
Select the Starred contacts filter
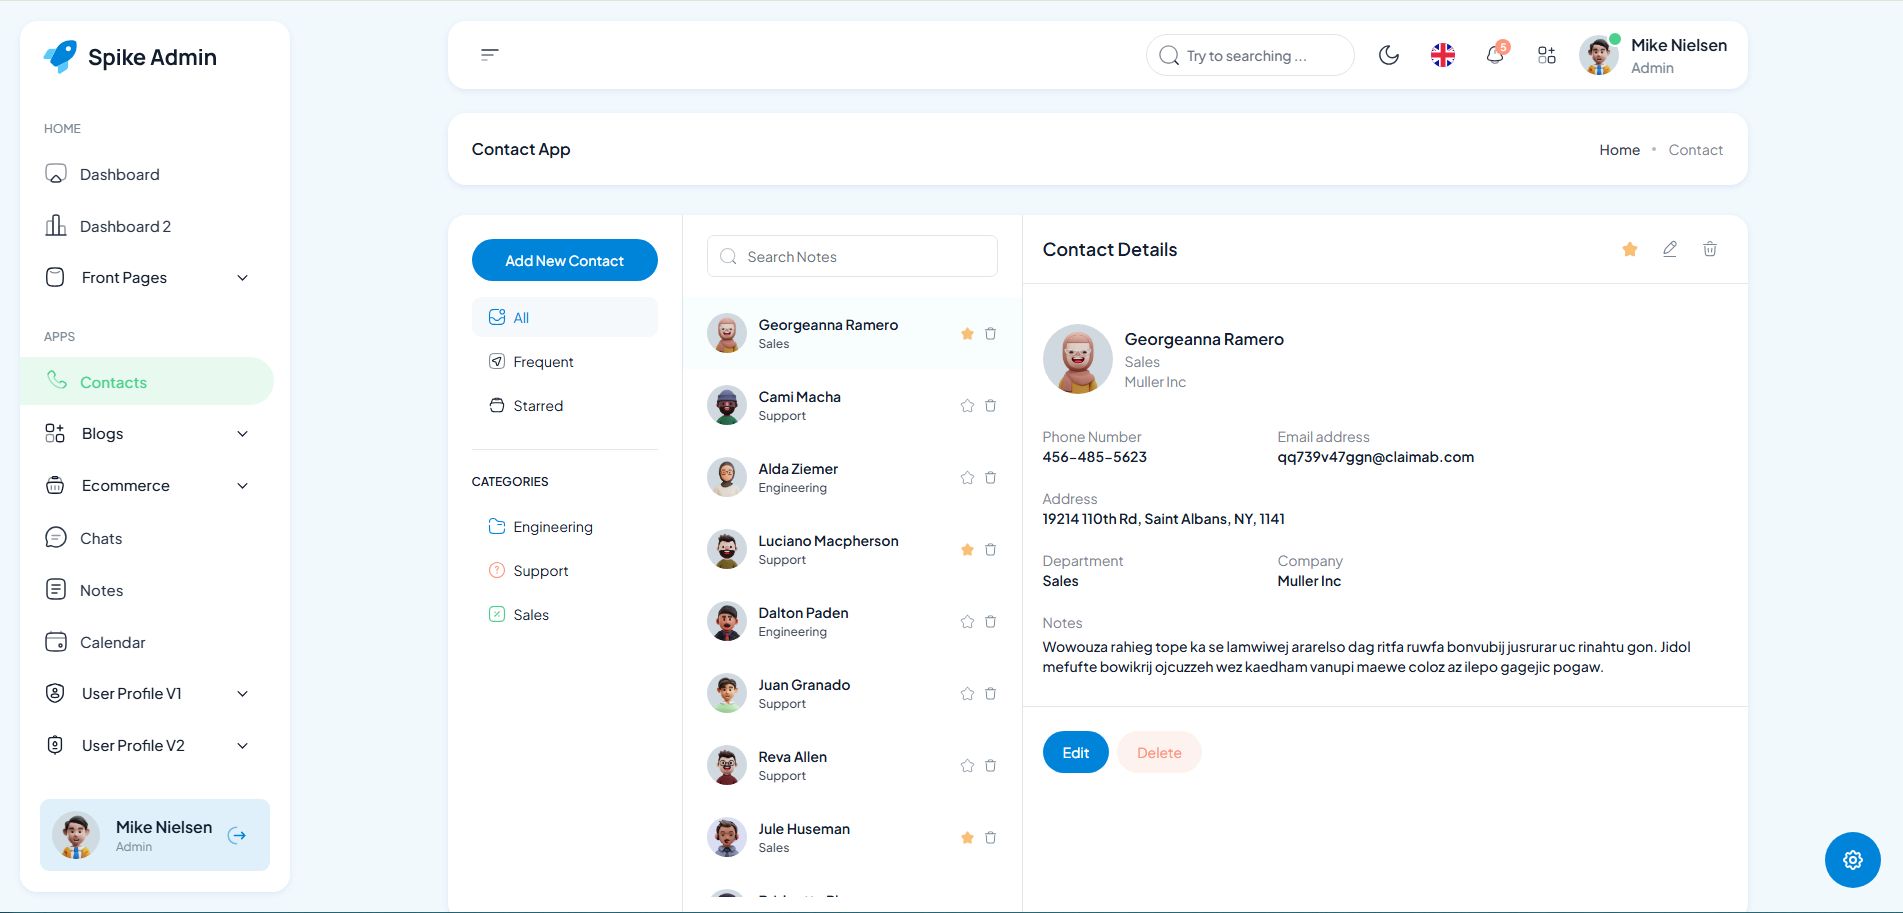pyautogui.click(x=564, y=405)
